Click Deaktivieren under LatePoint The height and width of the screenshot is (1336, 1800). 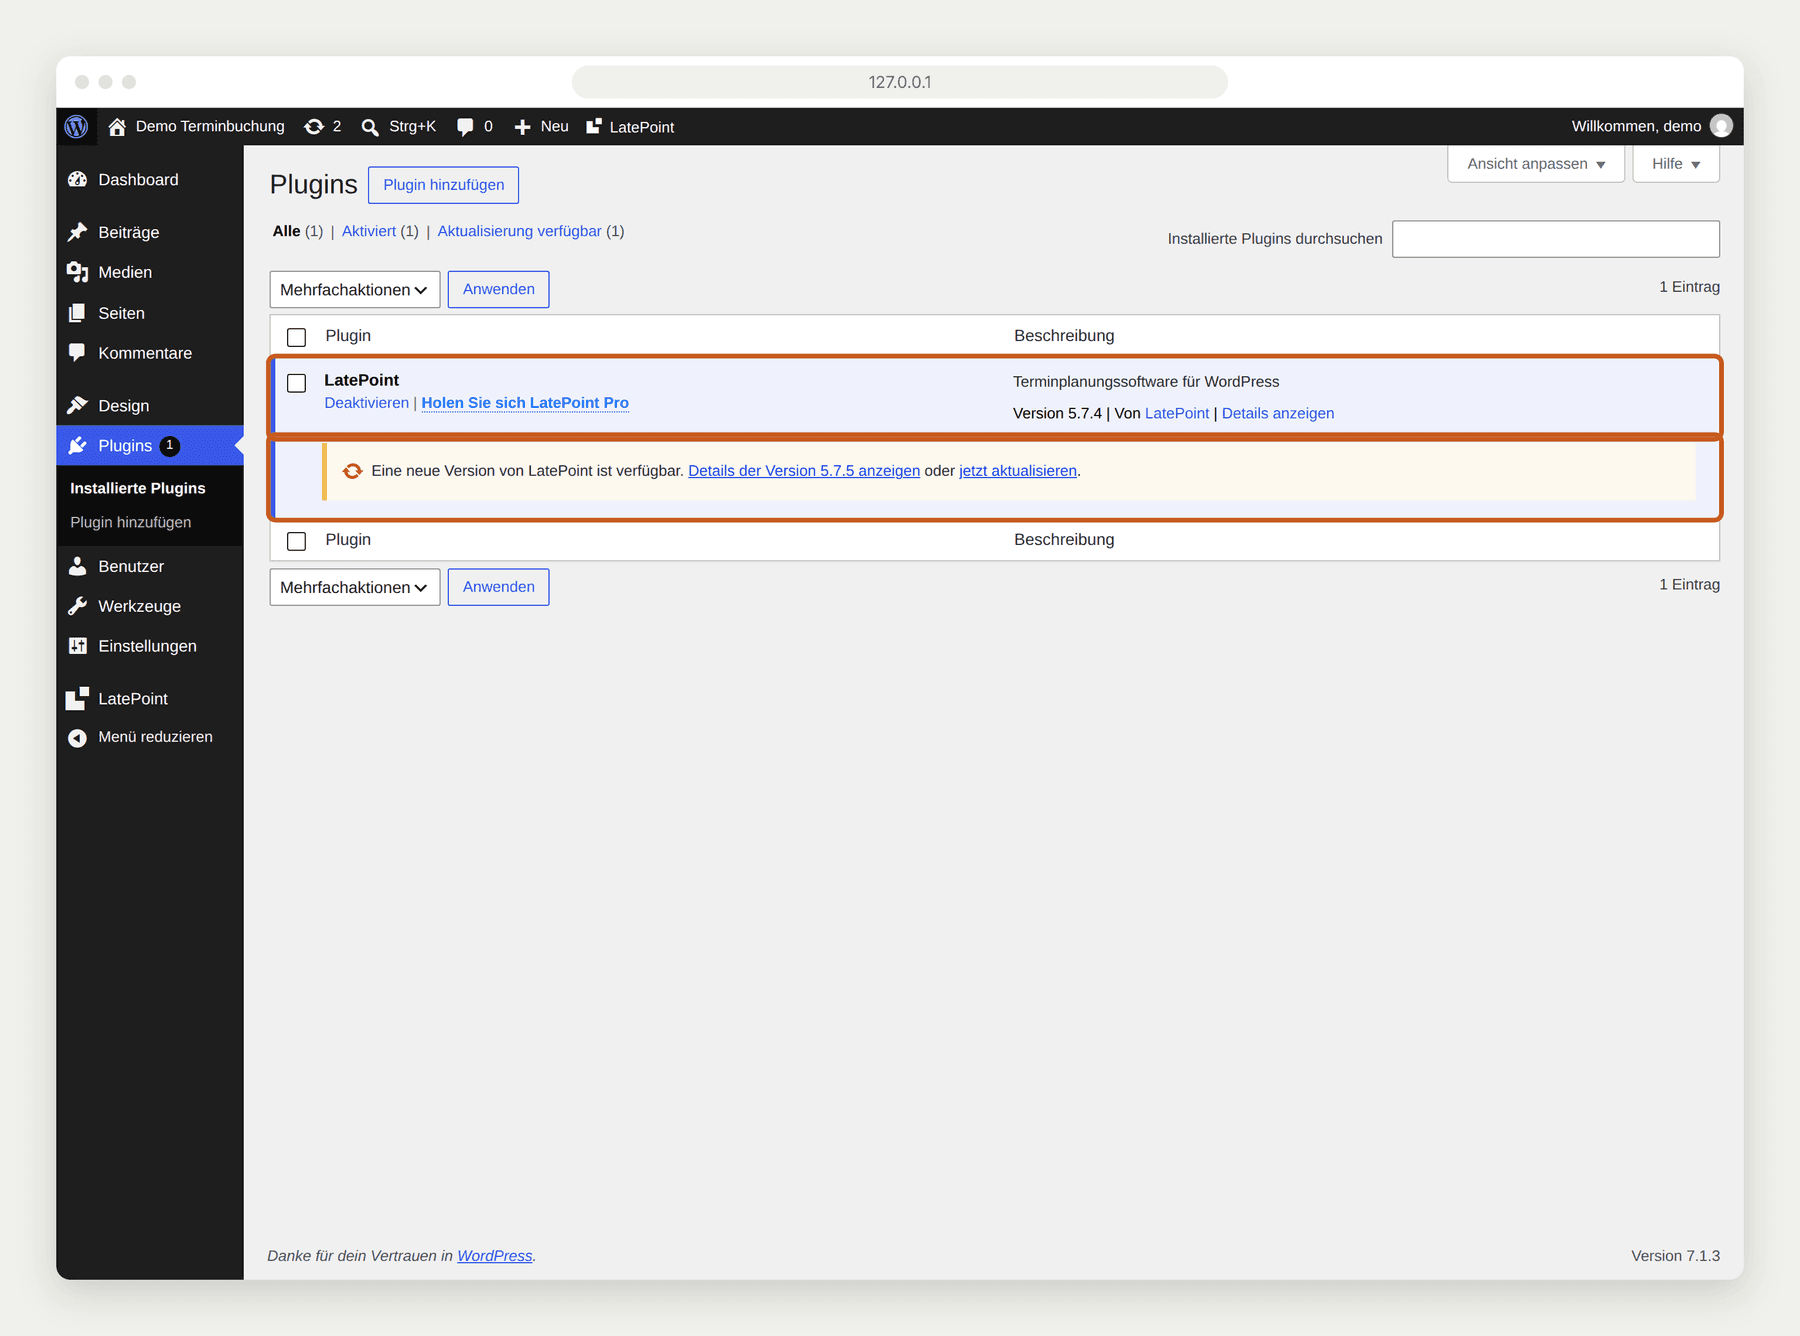(367, 403)
